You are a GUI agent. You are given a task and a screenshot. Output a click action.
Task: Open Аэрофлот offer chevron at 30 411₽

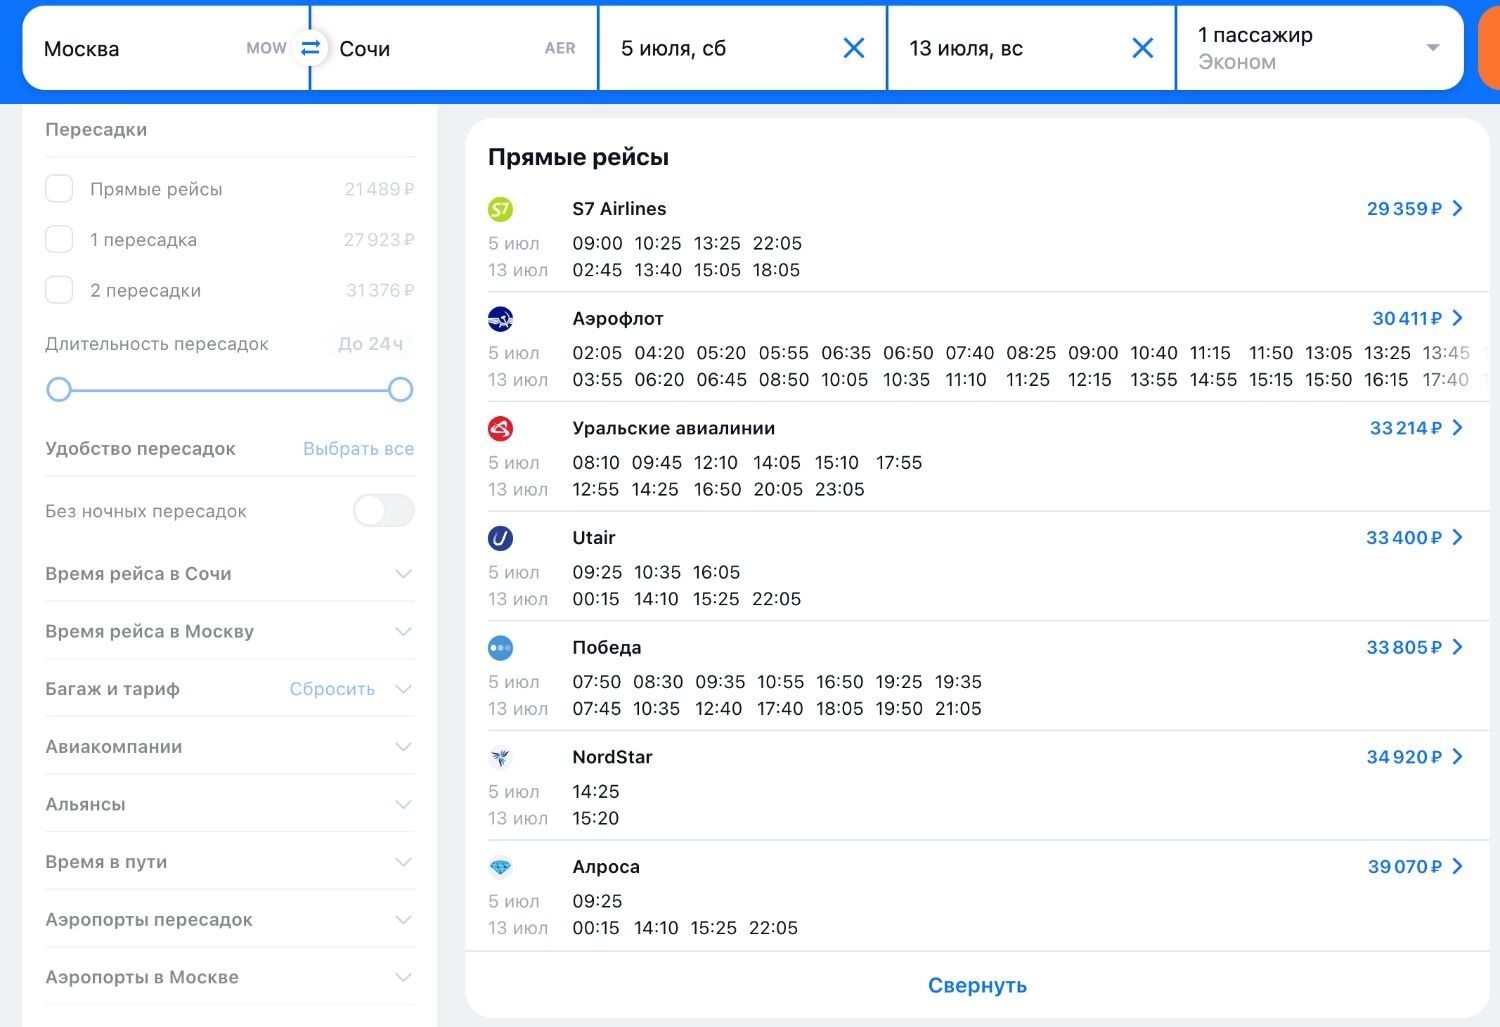pyautogui.click(x=1457, y=318)
